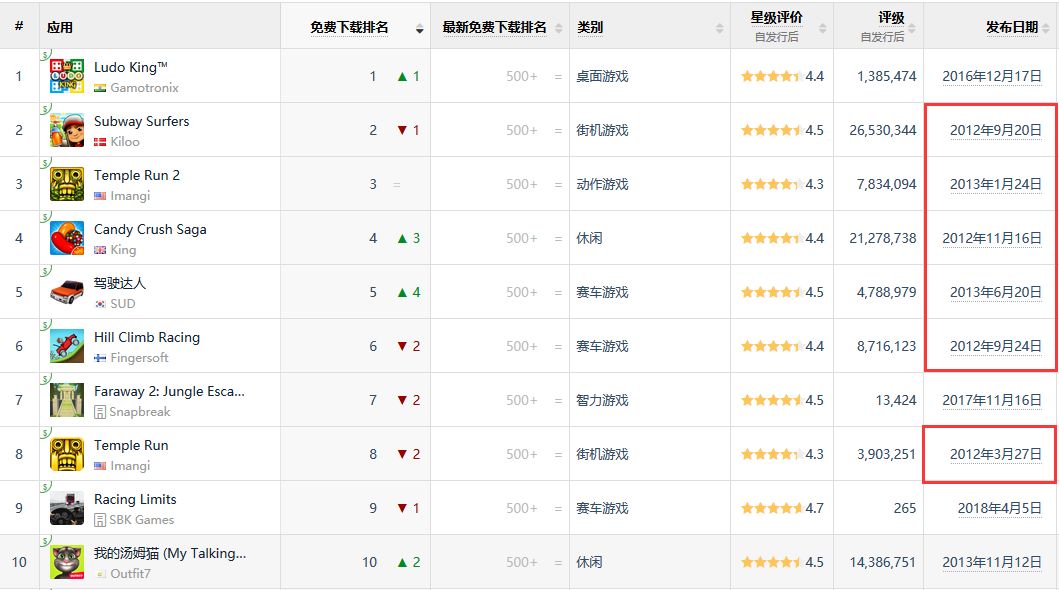
Task: Click release date 2016年12月17日
Action: click(x=991, y=76)
